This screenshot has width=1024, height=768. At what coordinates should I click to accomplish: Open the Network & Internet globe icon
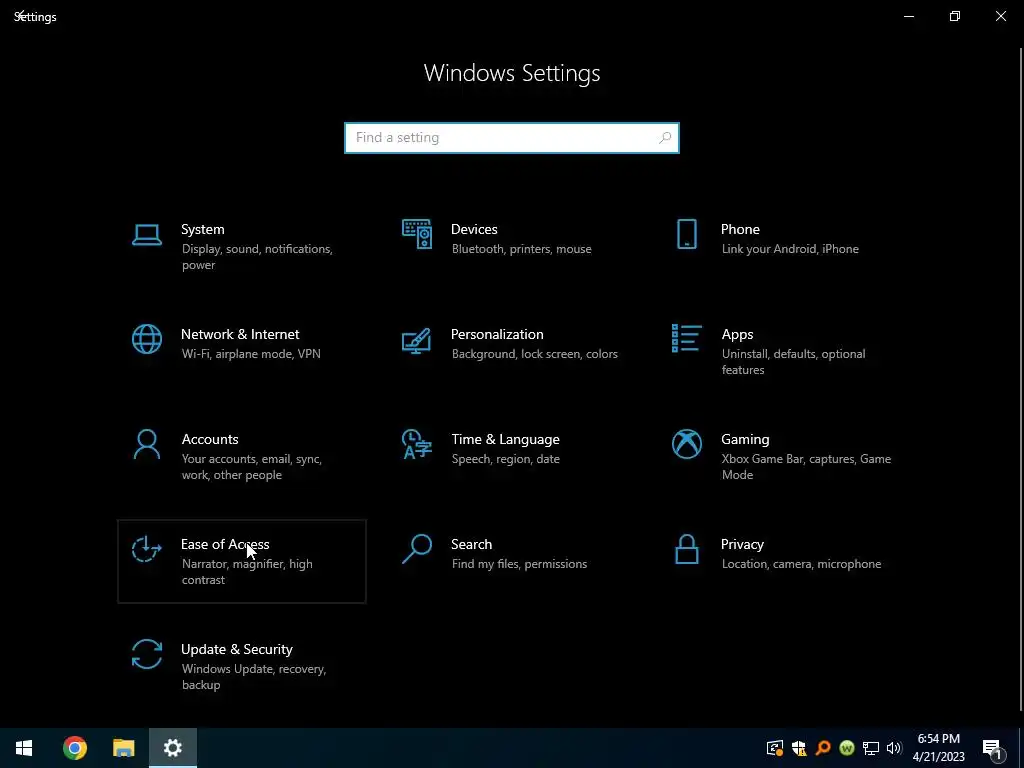click(147, 340)
